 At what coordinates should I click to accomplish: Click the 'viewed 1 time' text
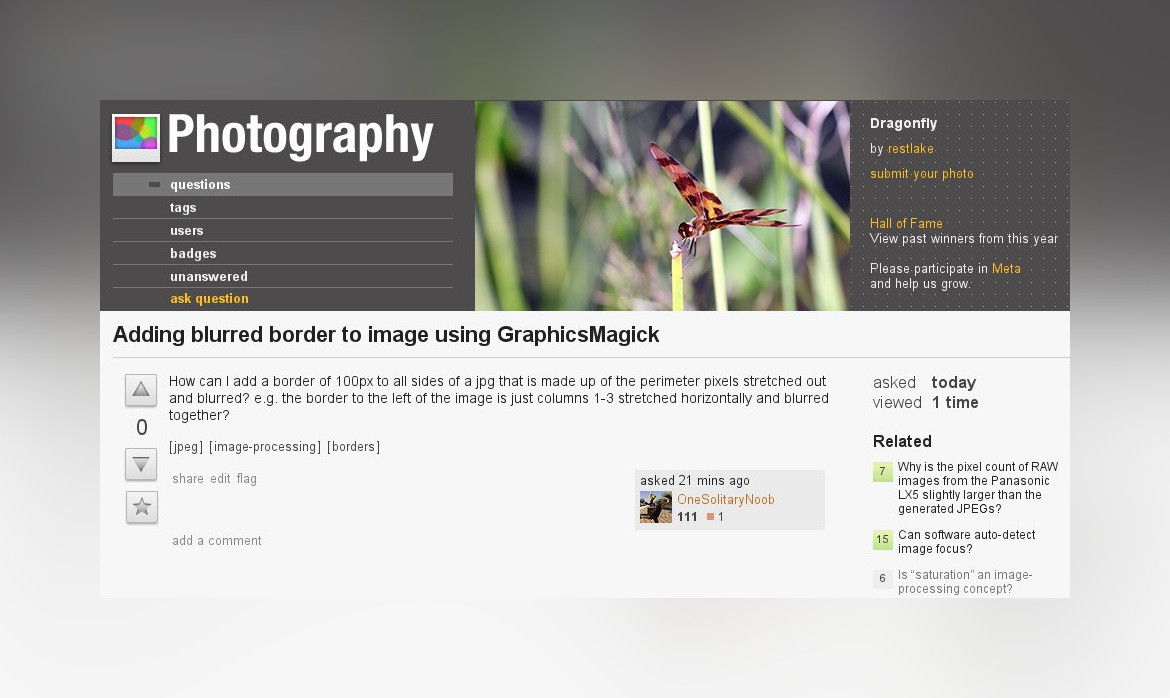(x=925, y=402)
